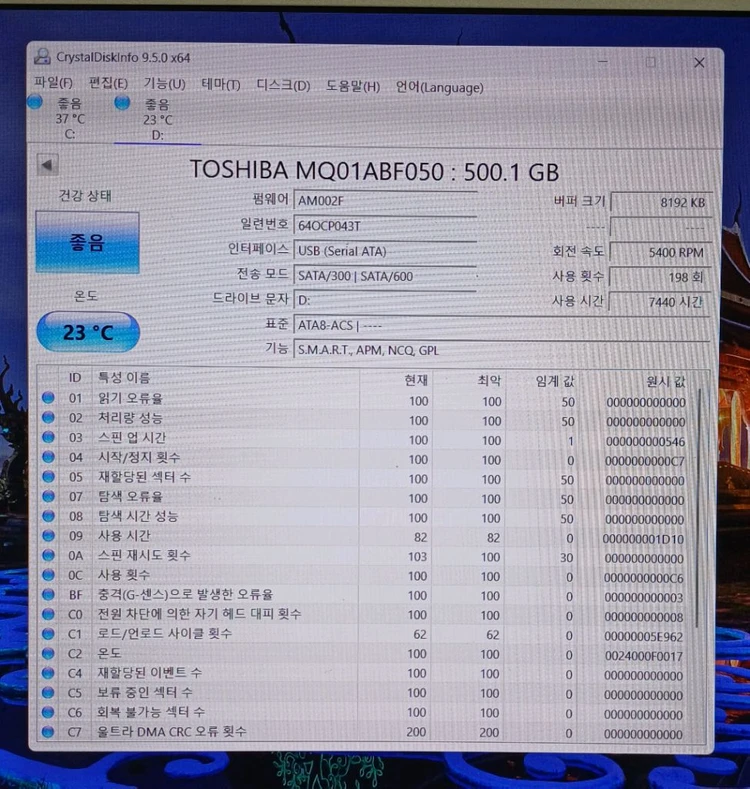
Task: Click the status dot for row C6 회복 불가능 섹터 수
Action: point(48,712)
